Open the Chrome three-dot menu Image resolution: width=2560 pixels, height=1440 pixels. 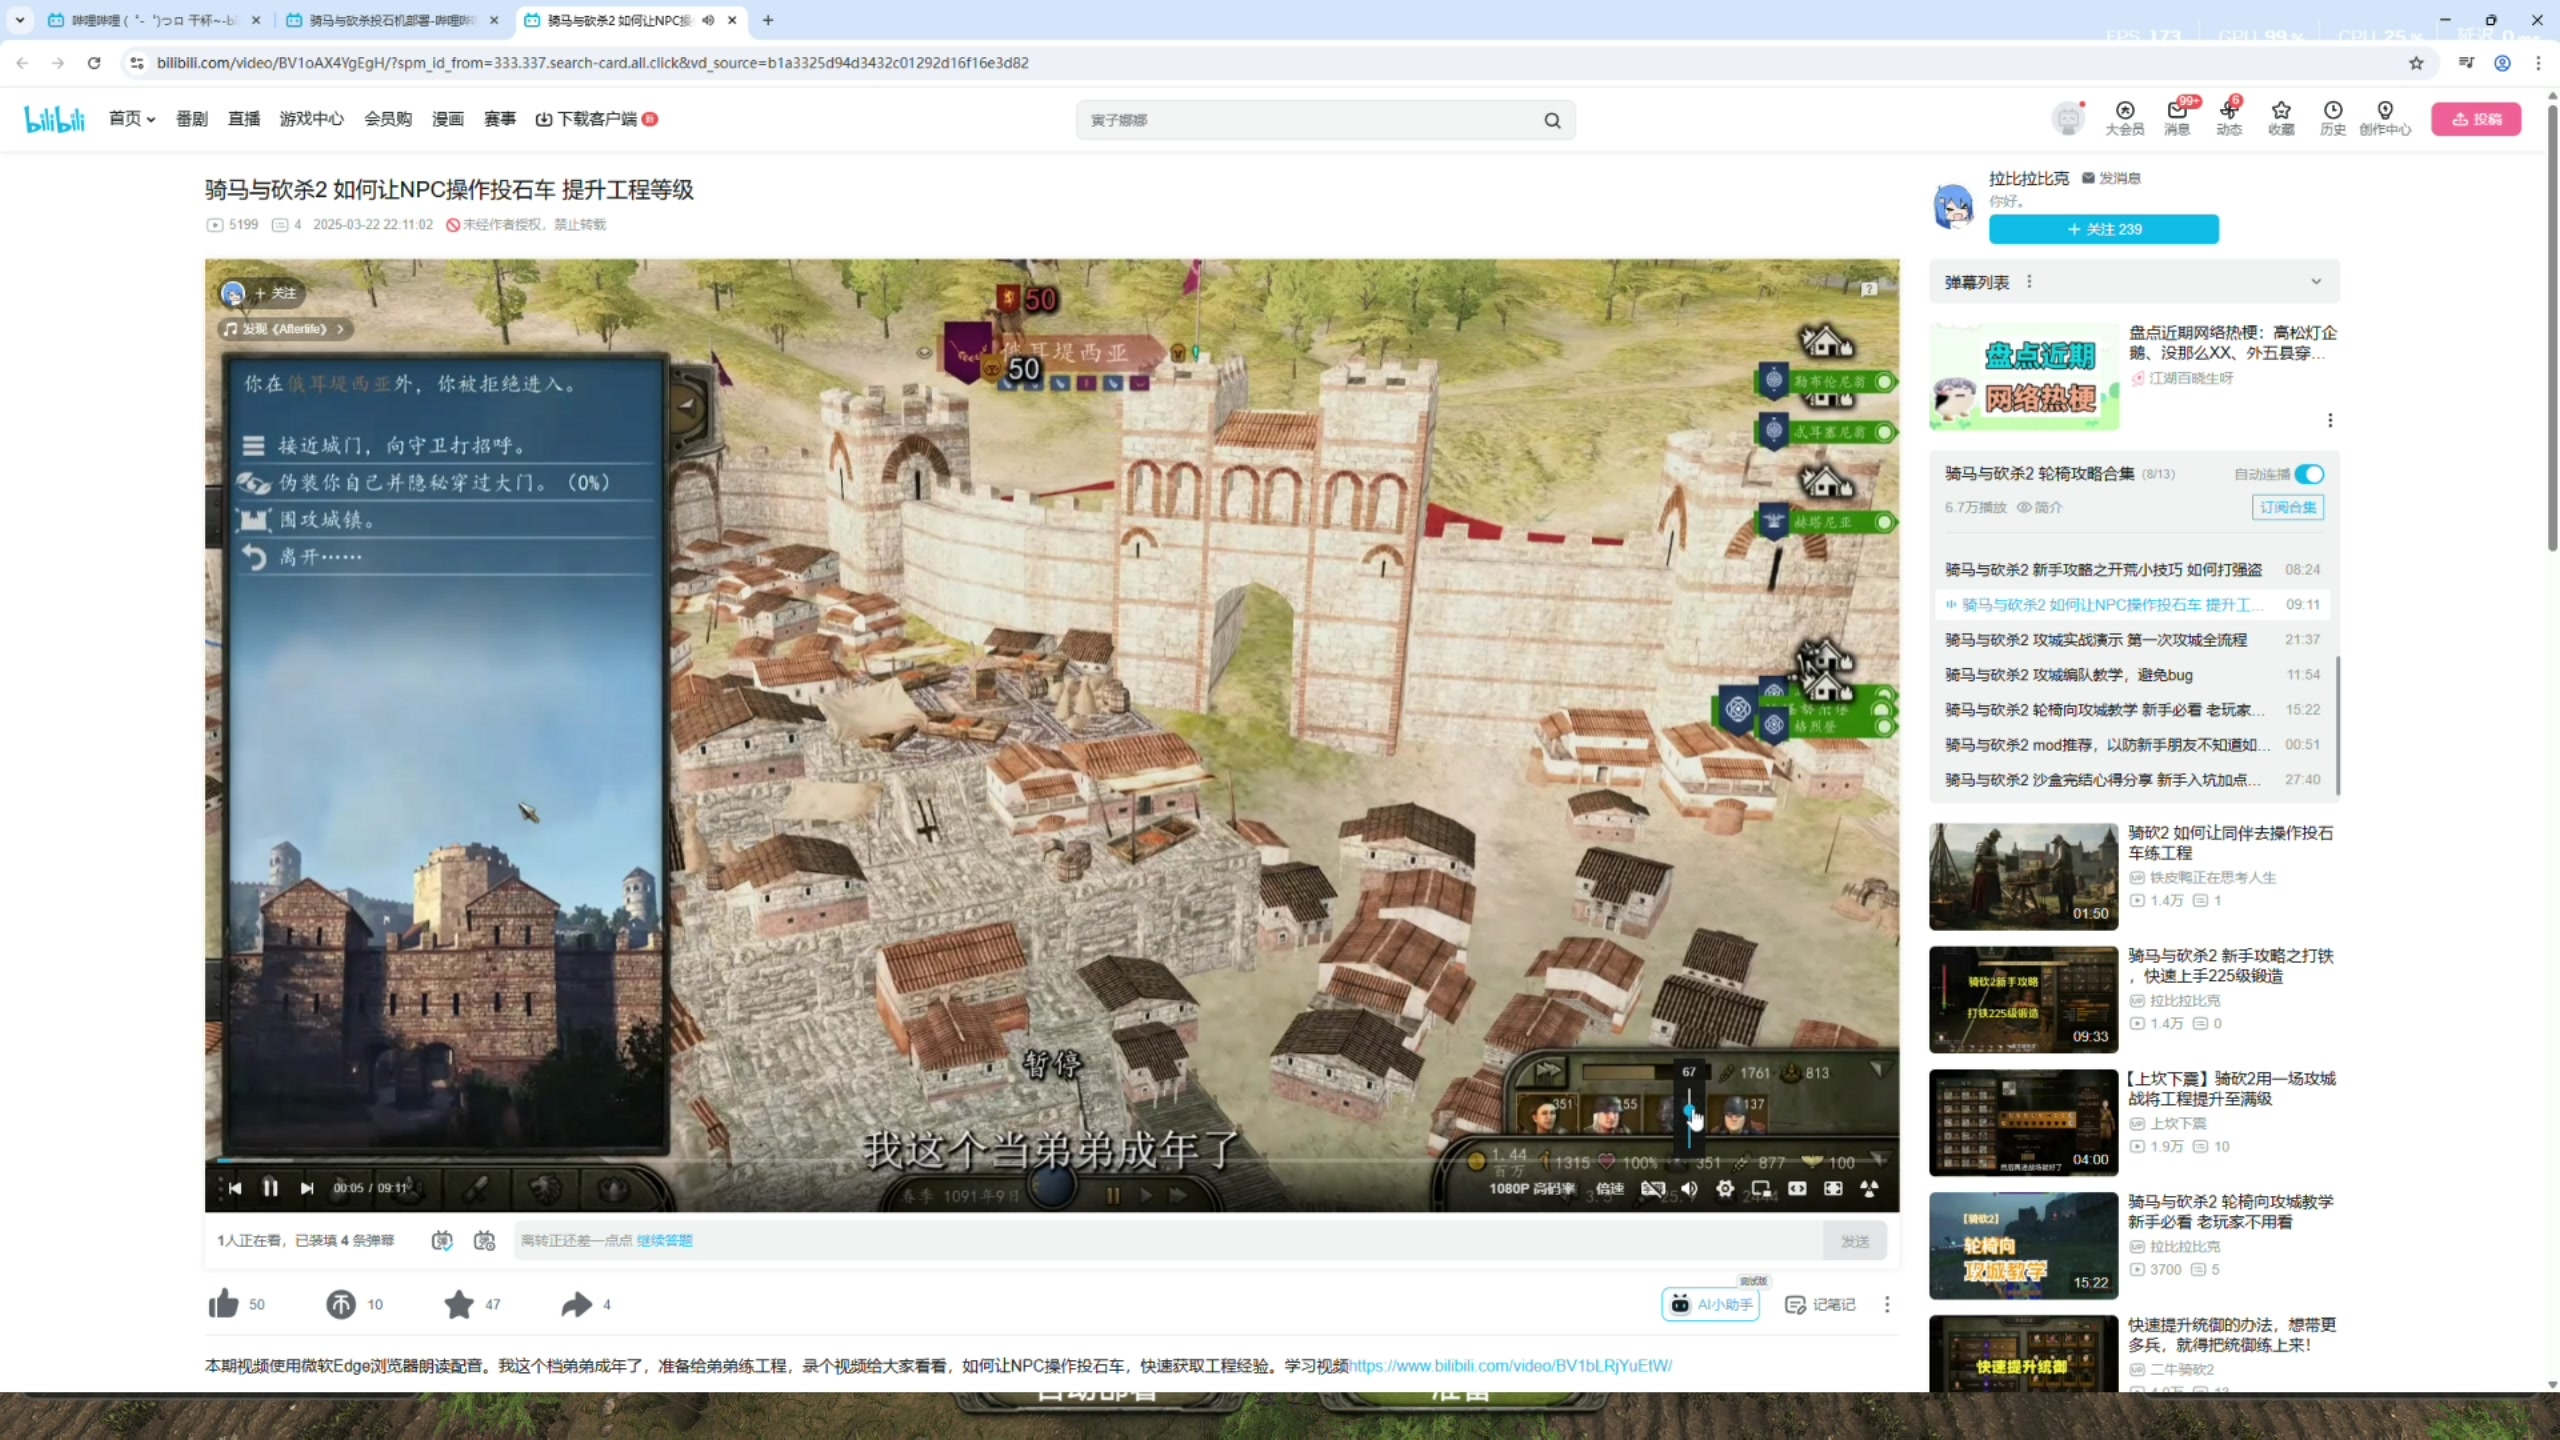pos(2538,63)
